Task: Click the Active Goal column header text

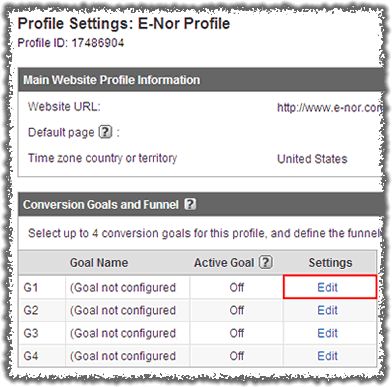Action: pyautogui.click(x=224, y=263)
